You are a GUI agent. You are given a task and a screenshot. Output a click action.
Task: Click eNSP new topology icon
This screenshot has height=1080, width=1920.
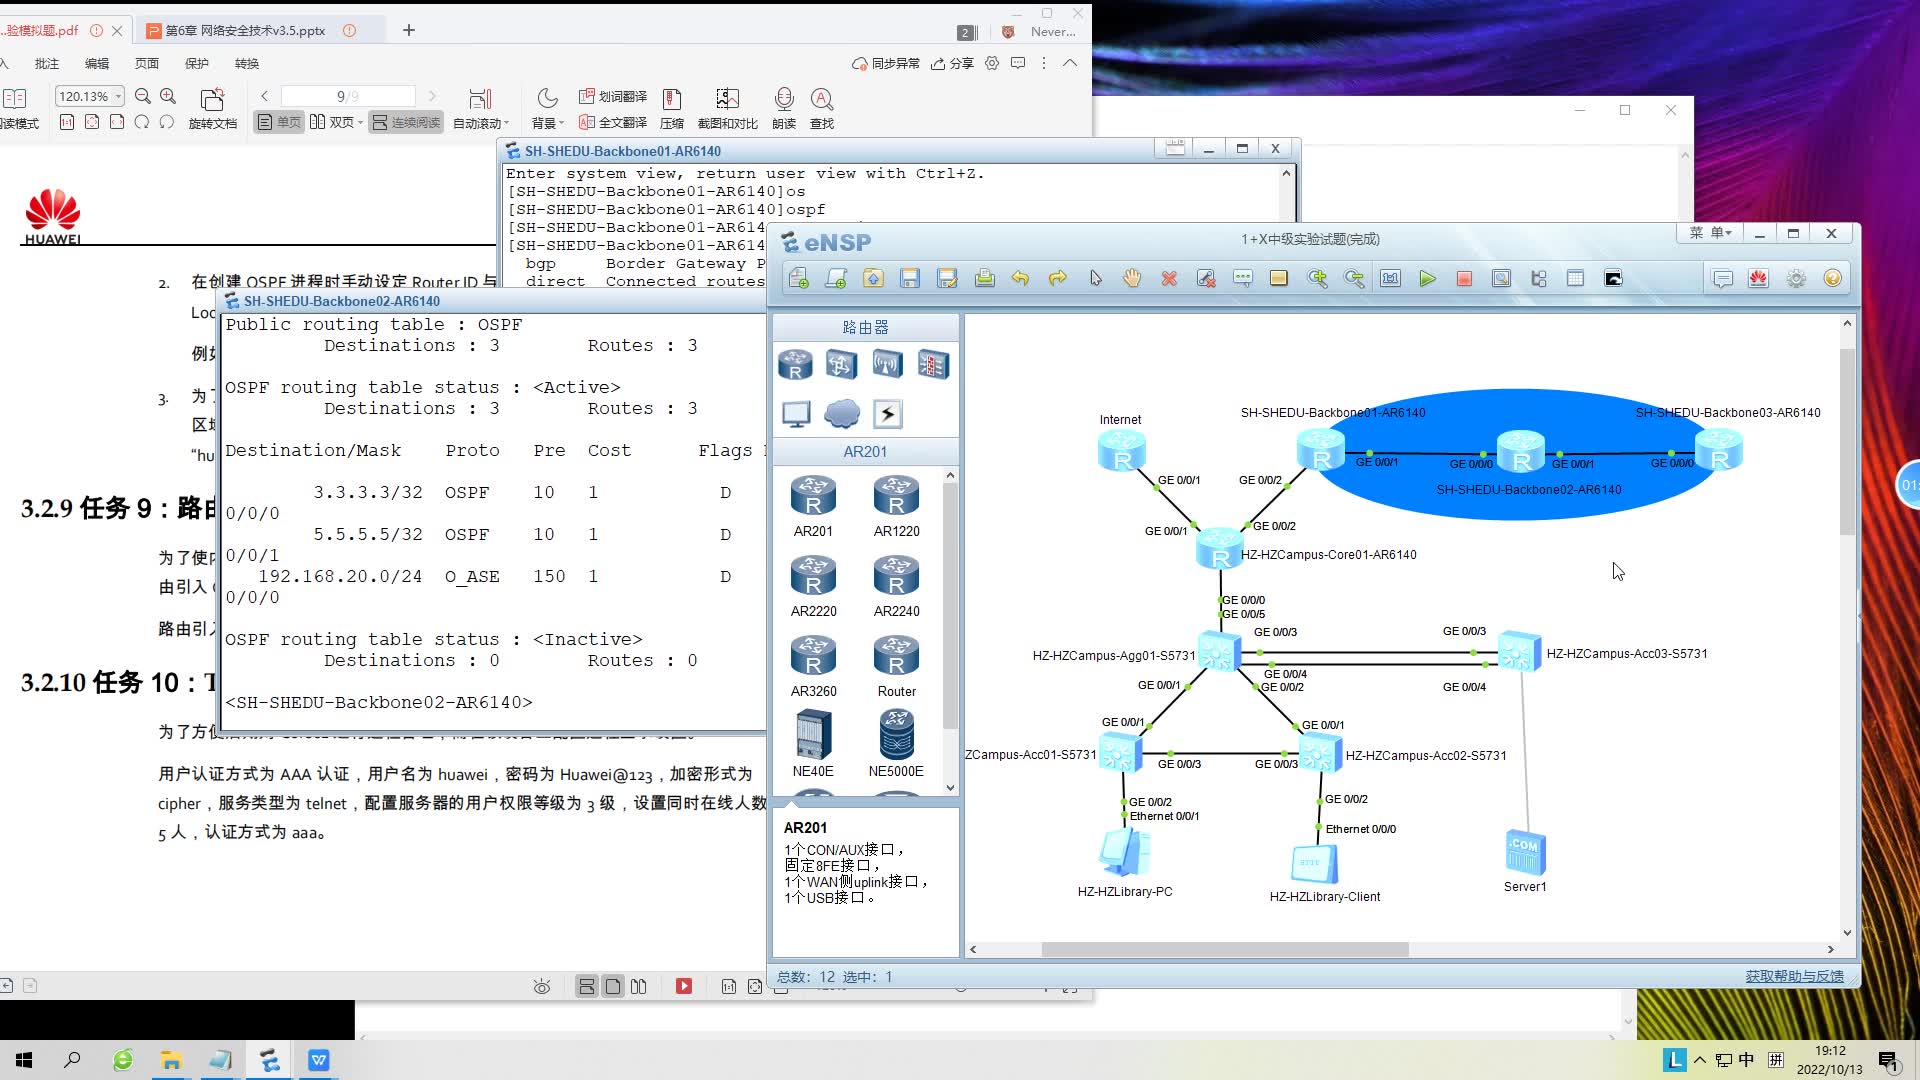(798, 279)
